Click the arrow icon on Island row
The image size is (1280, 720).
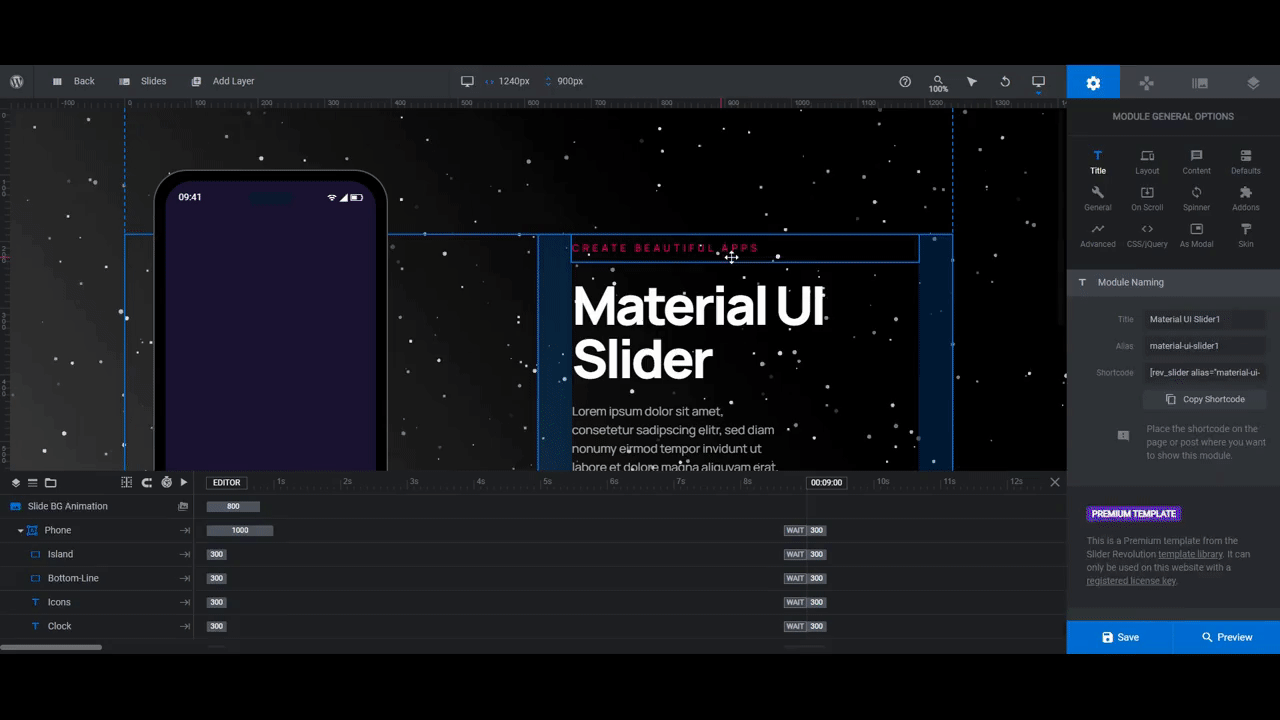coord(185,554)
